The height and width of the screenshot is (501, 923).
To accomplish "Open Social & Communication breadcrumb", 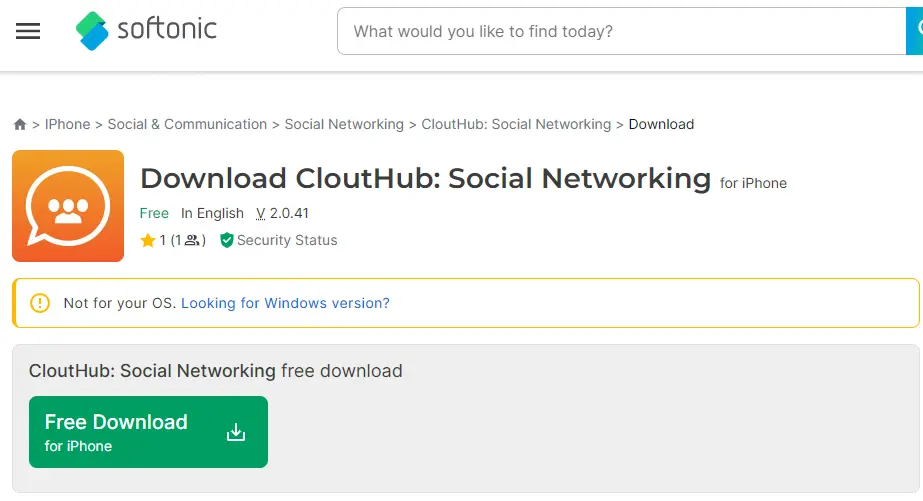I will pyautogui.click(x=187, y=124).
